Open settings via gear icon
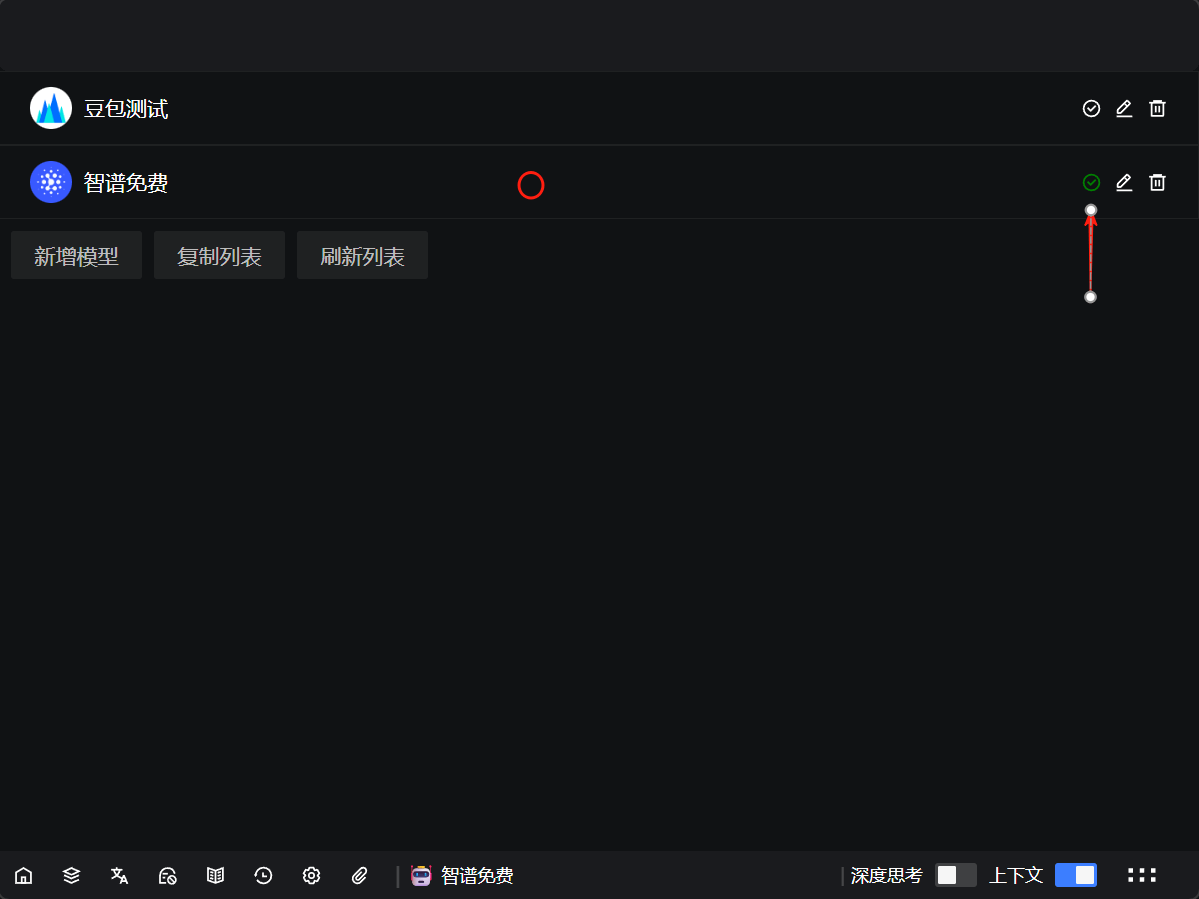This screenshot has width=1199, height=899. tap(311, 876)
